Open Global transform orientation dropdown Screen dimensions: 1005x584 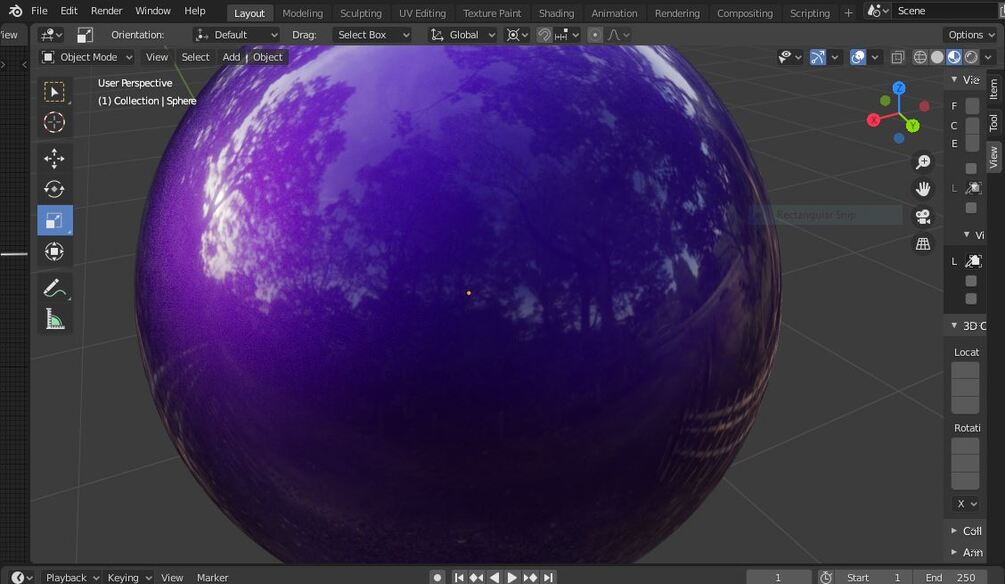(463, 35)
